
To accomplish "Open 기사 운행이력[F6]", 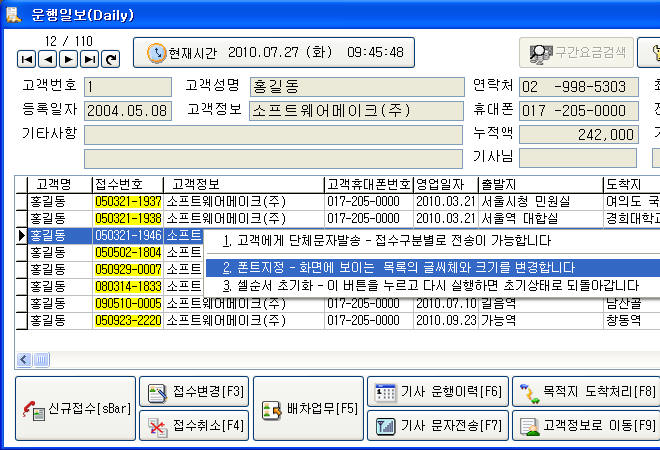I will pos(438,392).
